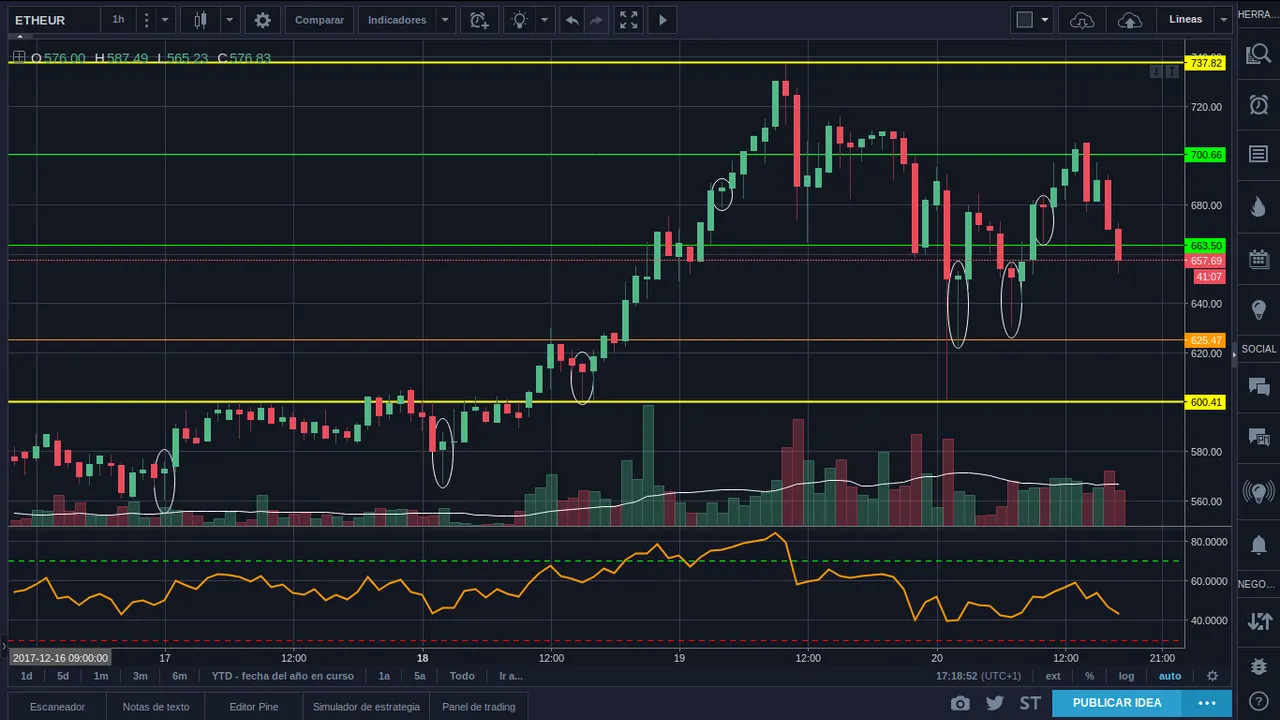Screen dimensions: 1280x720
Task: Select the candlestick chart style icon
Action: [201, 20]
